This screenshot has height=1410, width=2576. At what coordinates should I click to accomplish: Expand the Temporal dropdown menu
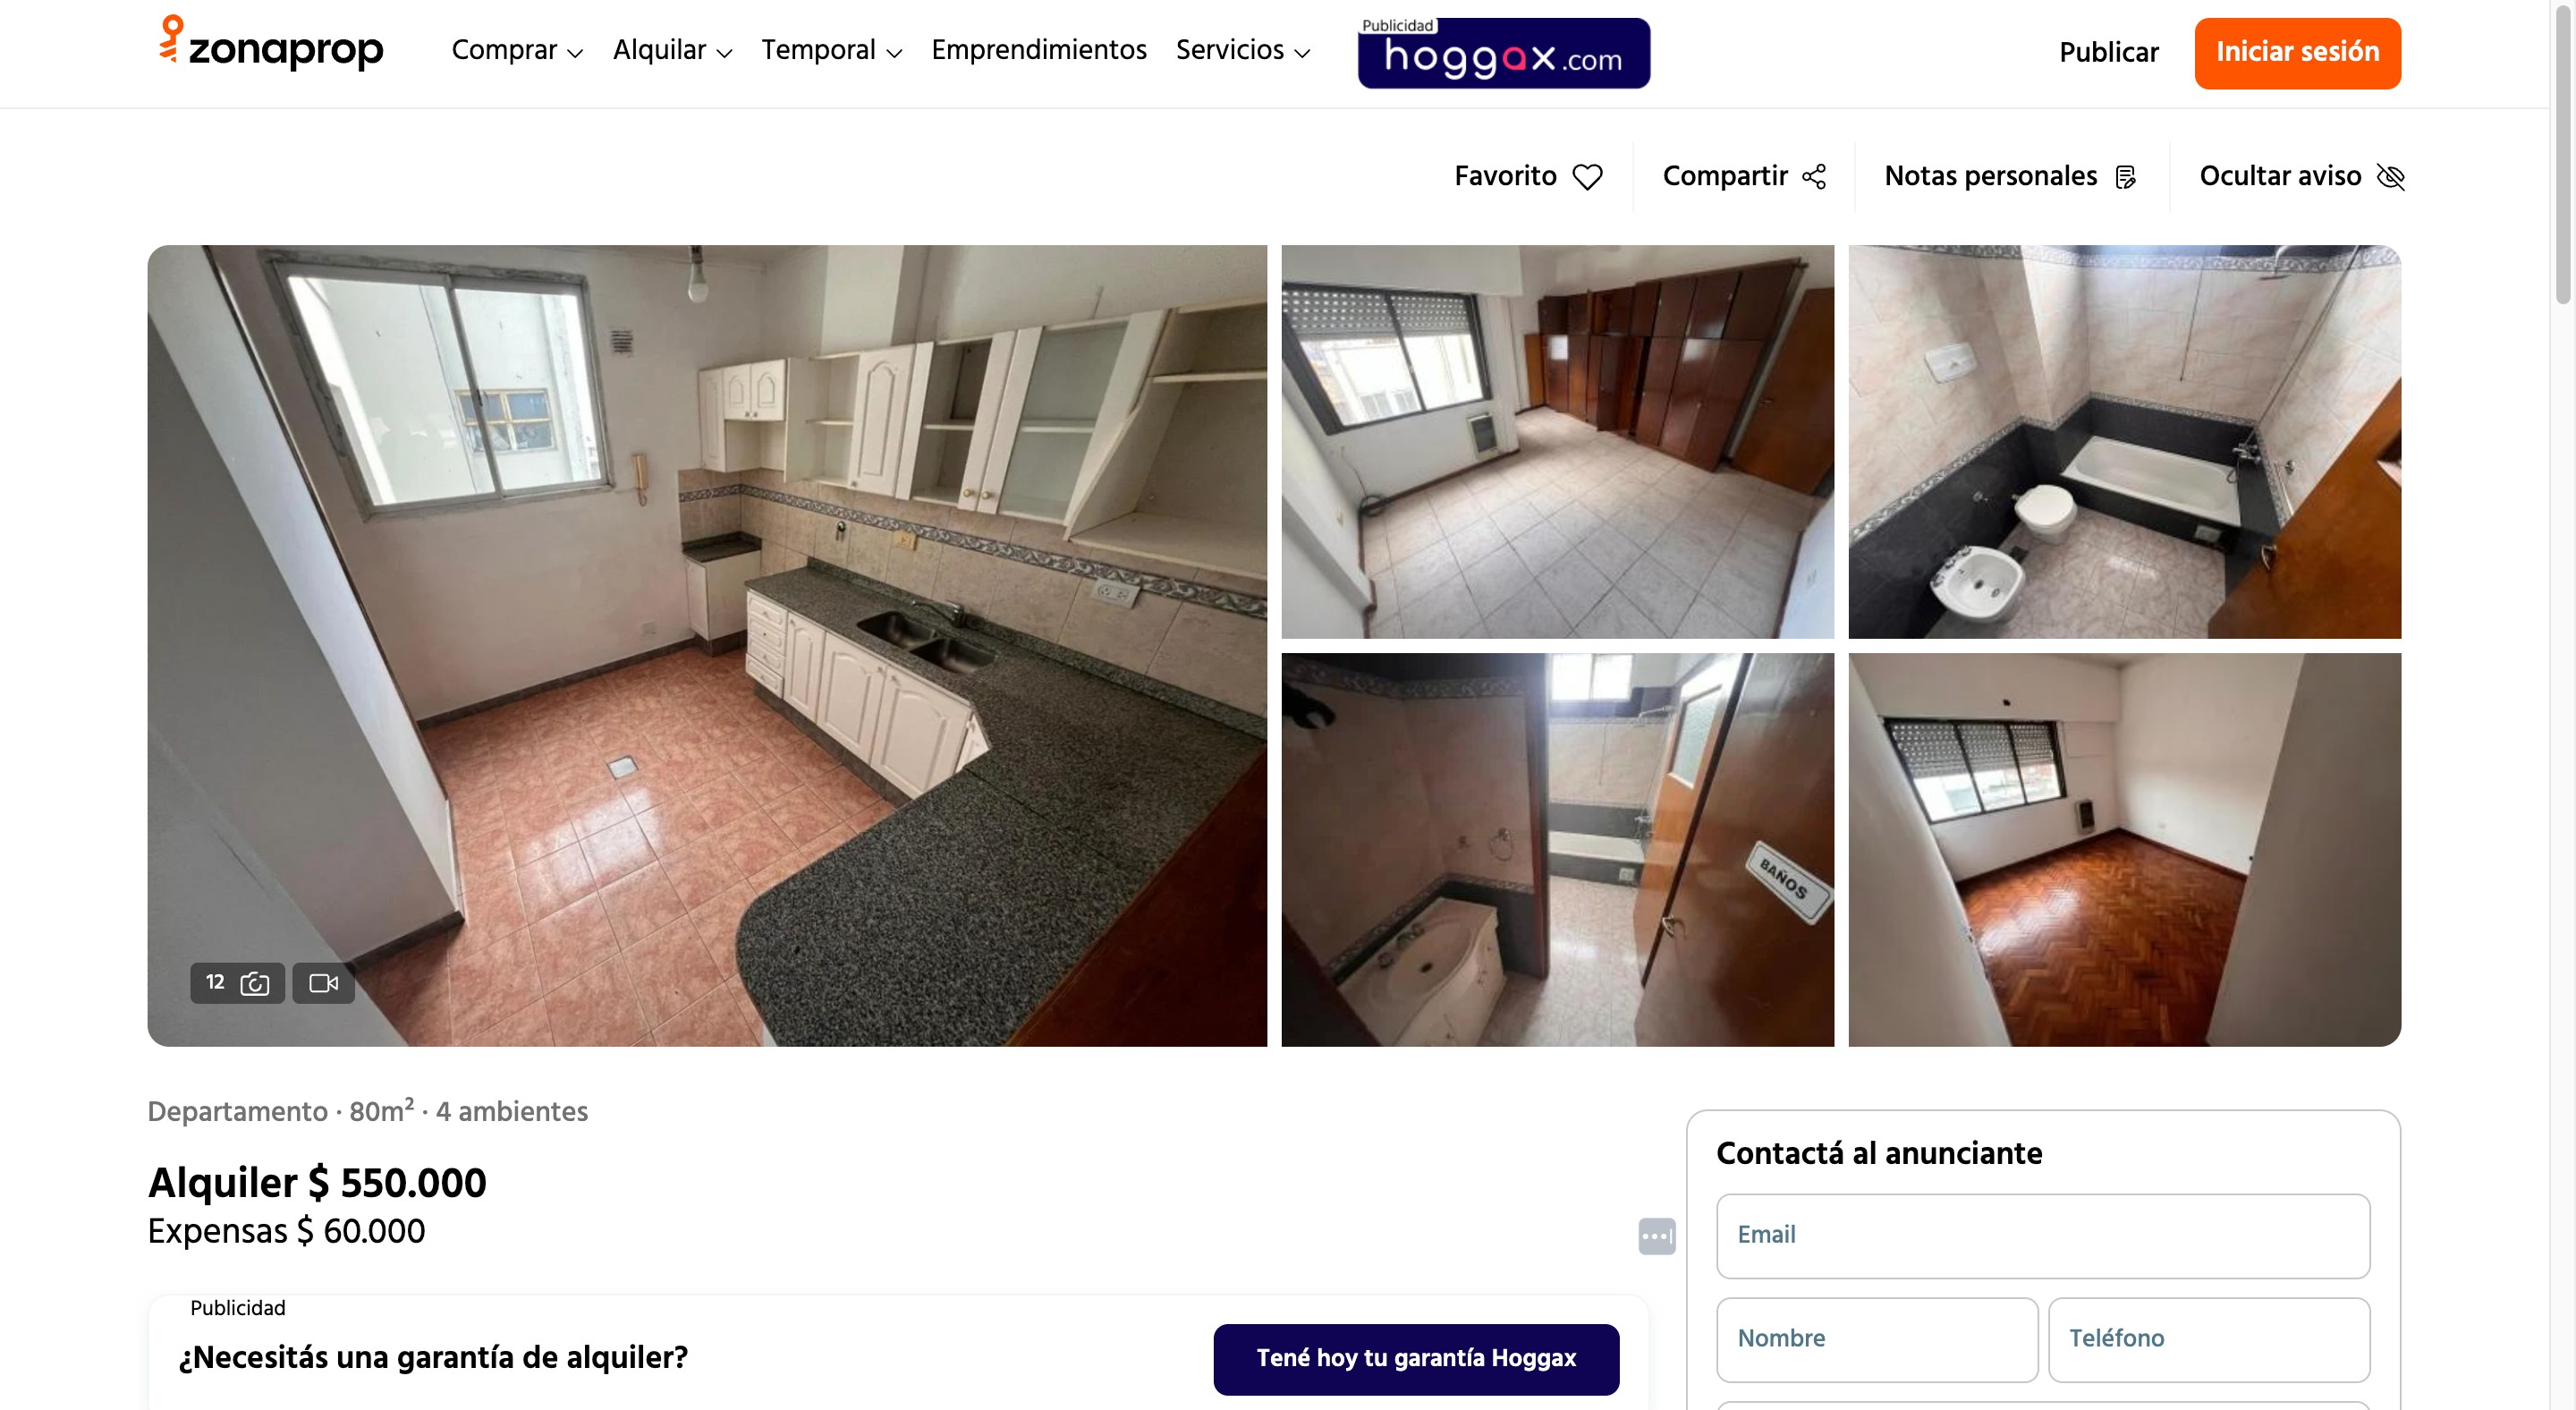click(831, 51)
